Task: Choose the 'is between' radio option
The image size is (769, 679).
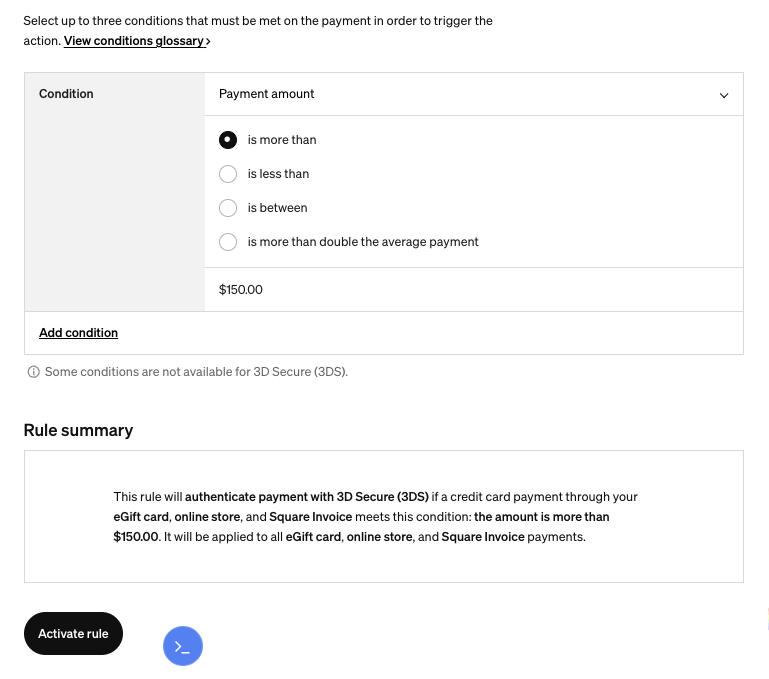Action: click(x=228, y=208)
